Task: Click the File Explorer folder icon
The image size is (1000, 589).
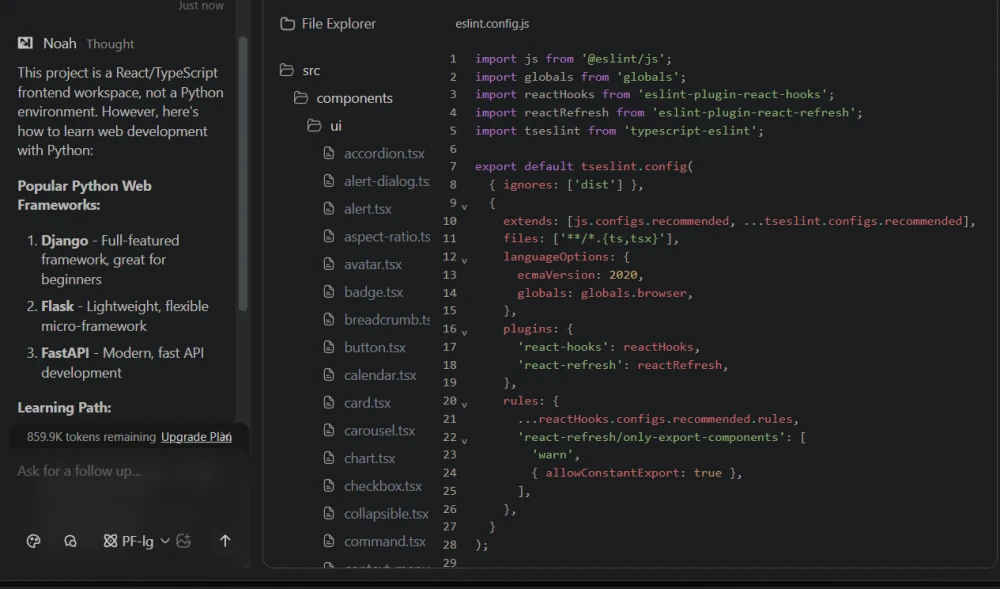Action: click(x=287, y=24)
